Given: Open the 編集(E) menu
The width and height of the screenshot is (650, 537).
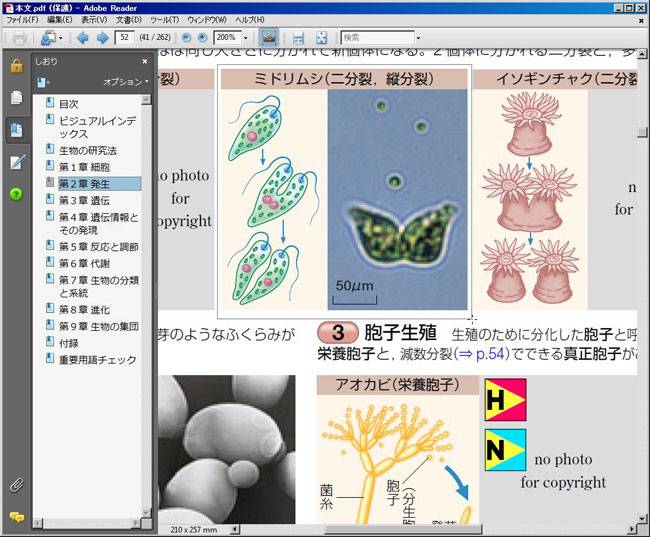Looking at the screenshot, I should click(60, 19).
